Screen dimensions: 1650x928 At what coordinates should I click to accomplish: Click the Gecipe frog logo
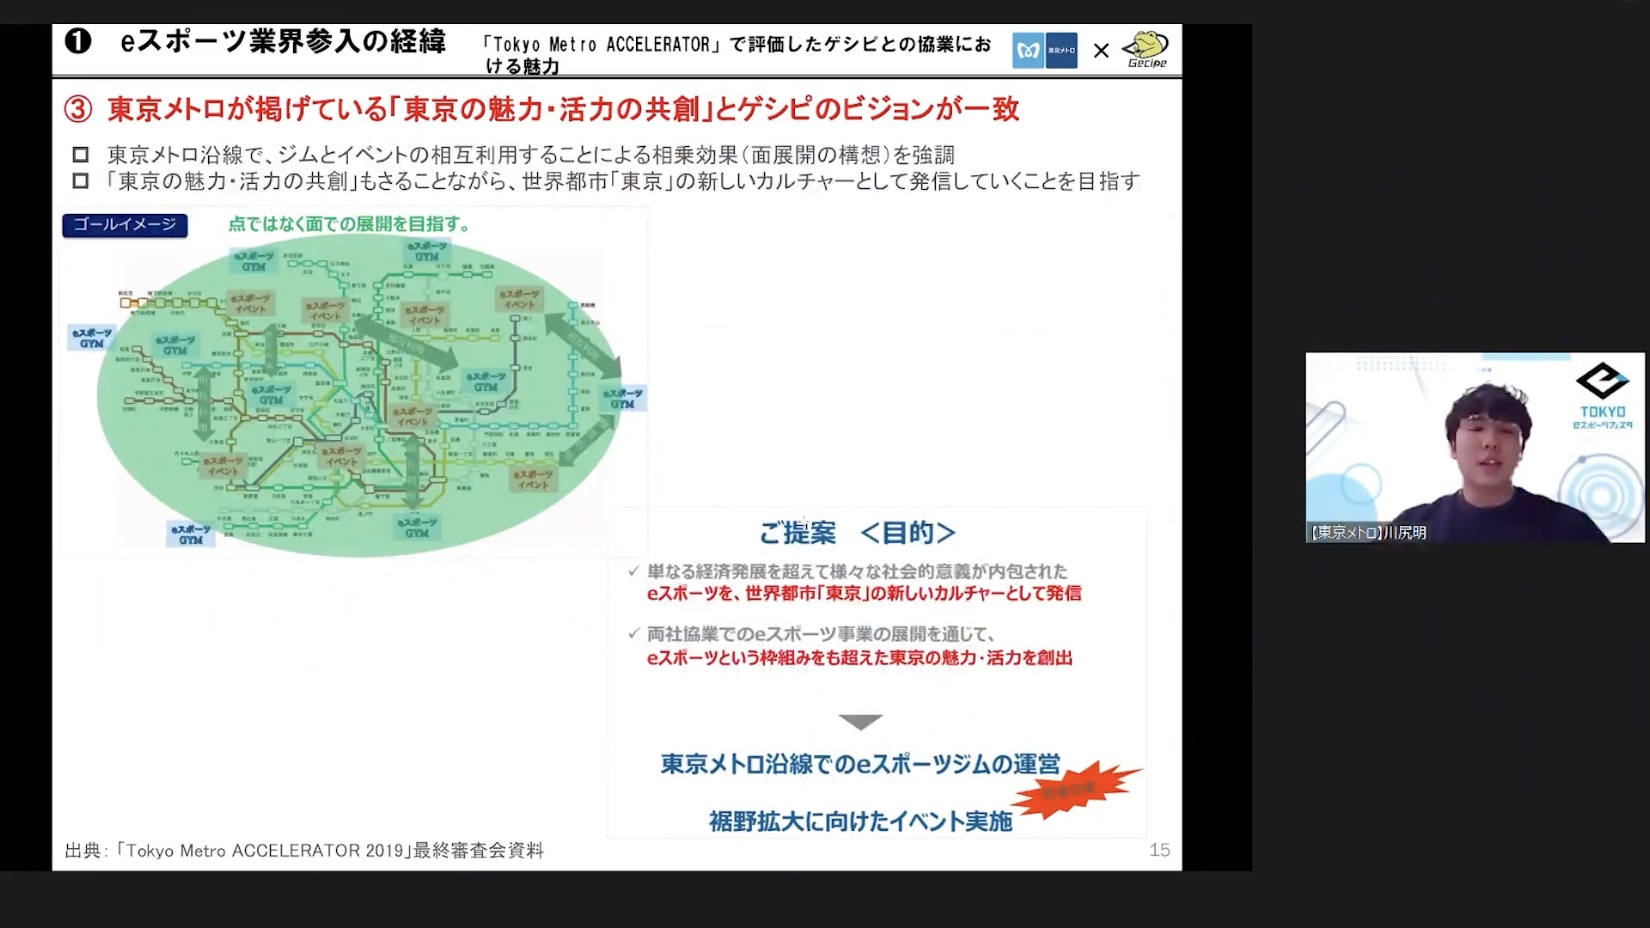(1146, 49)
